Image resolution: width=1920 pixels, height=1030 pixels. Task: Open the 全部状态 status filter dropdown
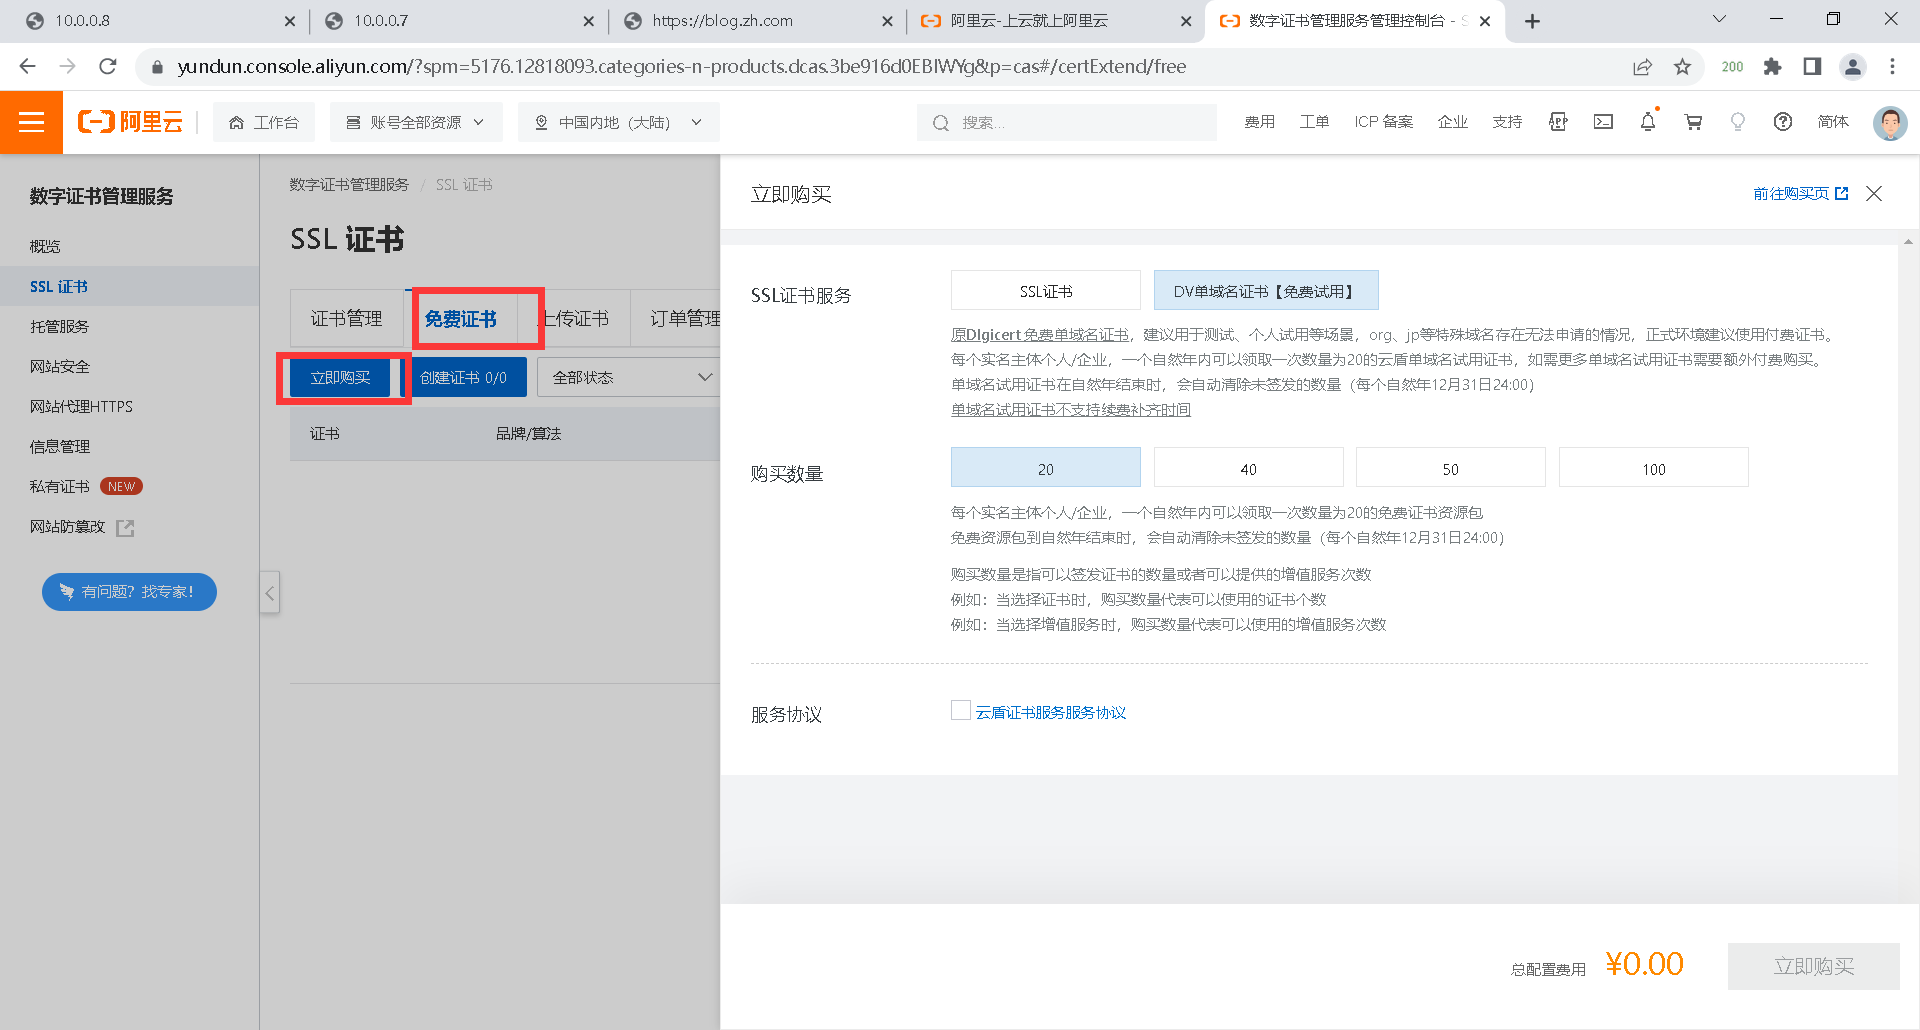[x=628, y=377]
